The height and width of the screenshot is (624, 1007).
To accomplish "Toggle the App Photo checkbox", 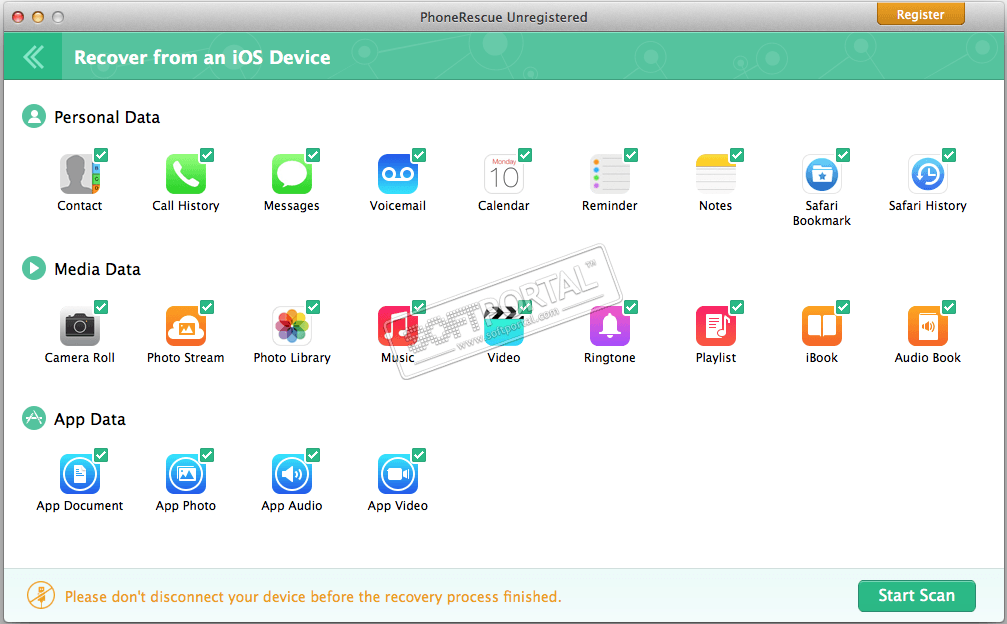I will (207, 455).
